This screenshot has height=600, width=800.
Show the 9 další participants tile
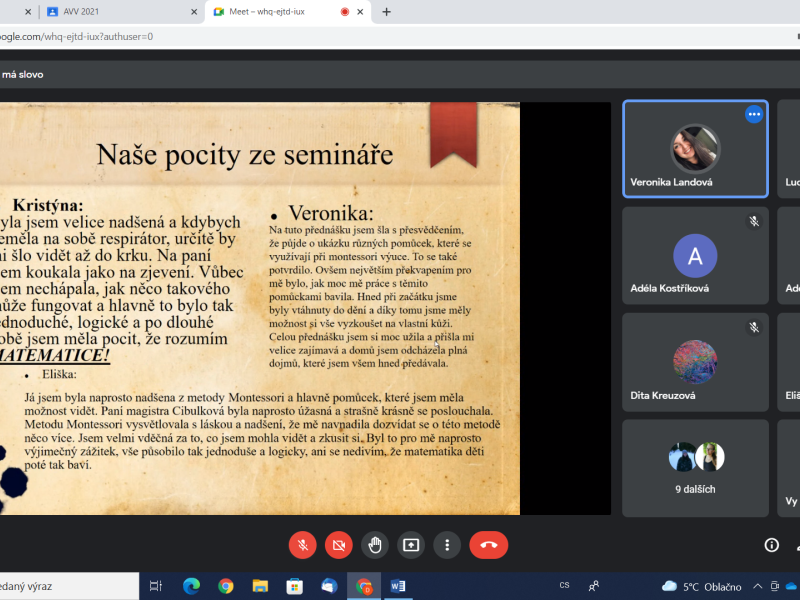pos(695,467)
